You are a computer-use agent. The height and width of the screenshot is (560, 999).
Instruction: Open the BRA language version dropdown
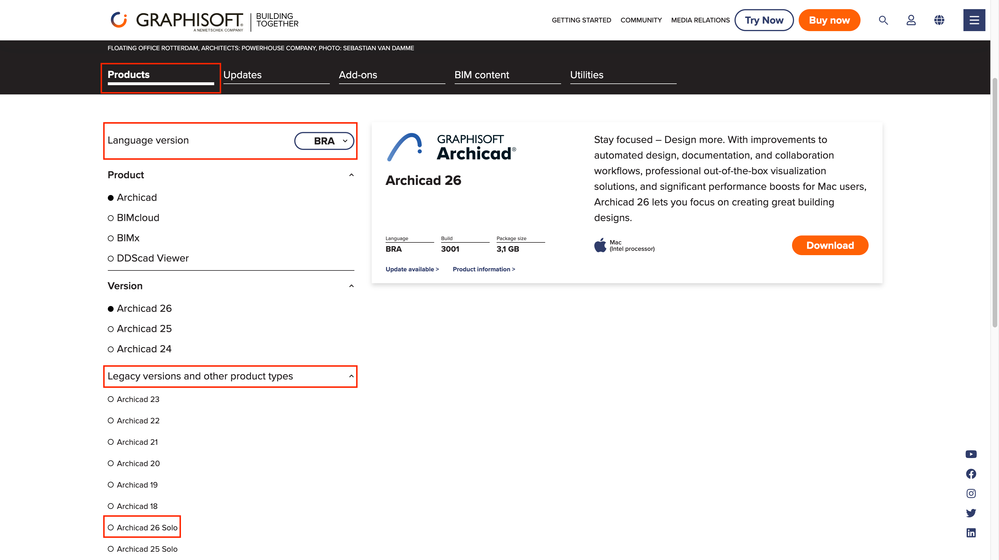(324, 141)
